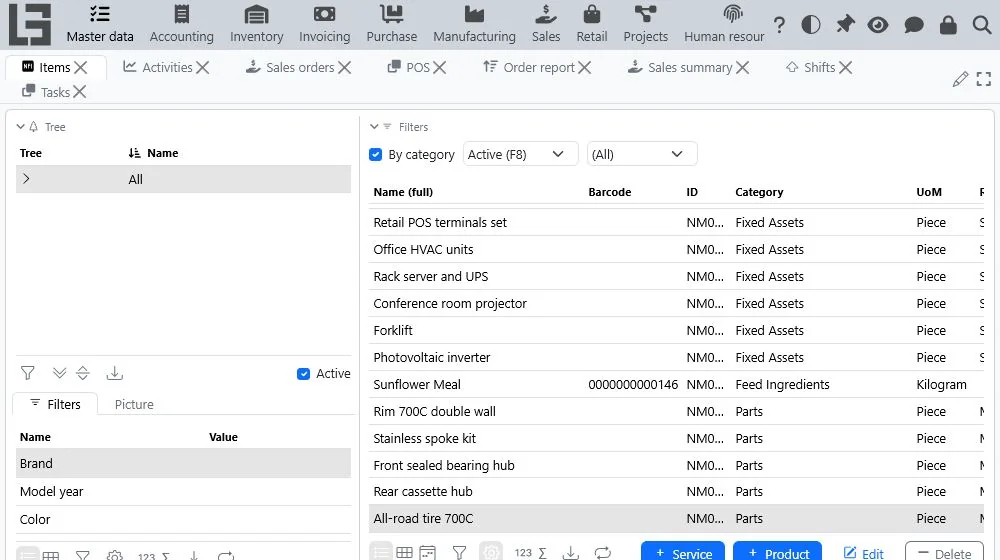The width and height of the screenshot is (1000, 560).
Task: Open the Projects module
Action: (x=645, y=25)
